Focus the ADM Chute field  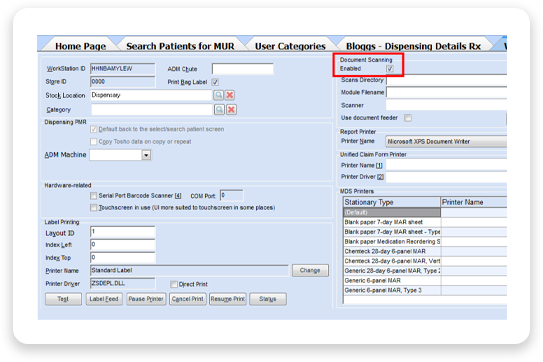tap(243, 69)
